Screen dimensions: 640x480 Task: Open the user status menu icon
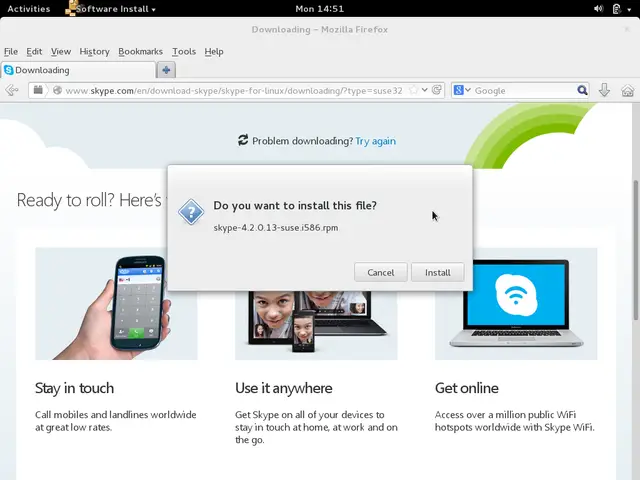[x=617, y=9]
